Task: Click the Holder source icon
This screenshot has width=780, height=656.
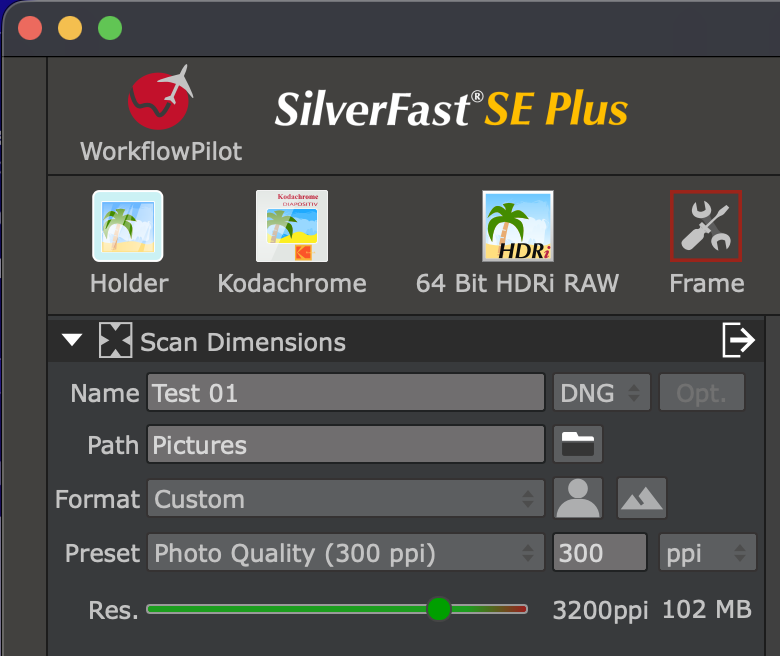Action: click(x=128, y=226)
